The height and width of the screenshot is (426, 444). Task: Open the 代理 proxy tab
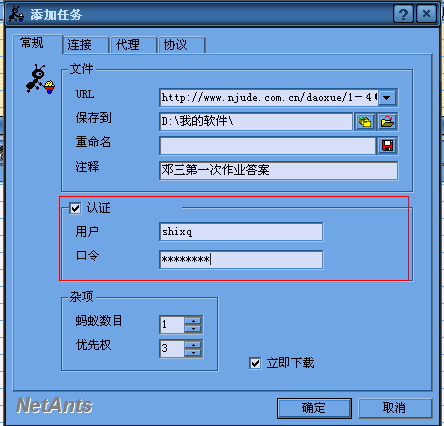134,45
